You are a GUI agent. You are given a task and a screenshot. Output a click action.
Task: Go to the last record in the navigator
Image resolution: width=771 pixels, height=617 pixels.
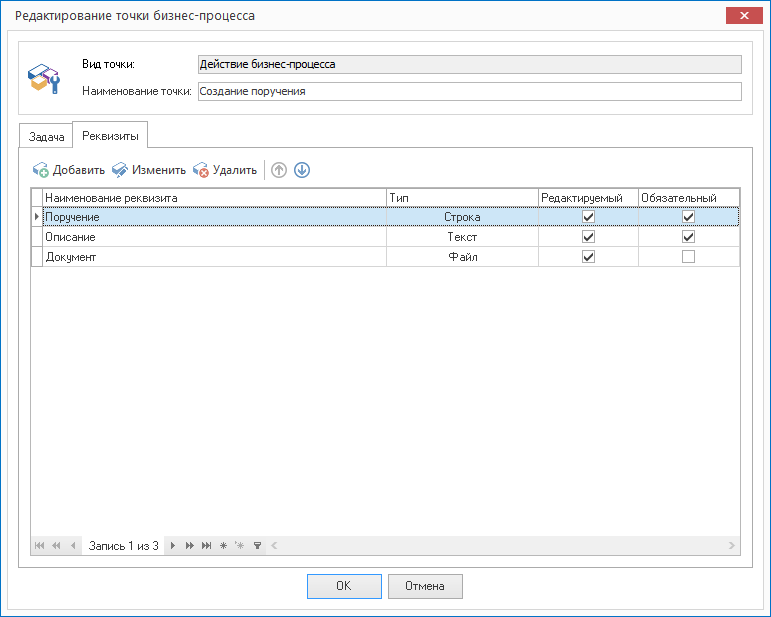coord(207,545)
